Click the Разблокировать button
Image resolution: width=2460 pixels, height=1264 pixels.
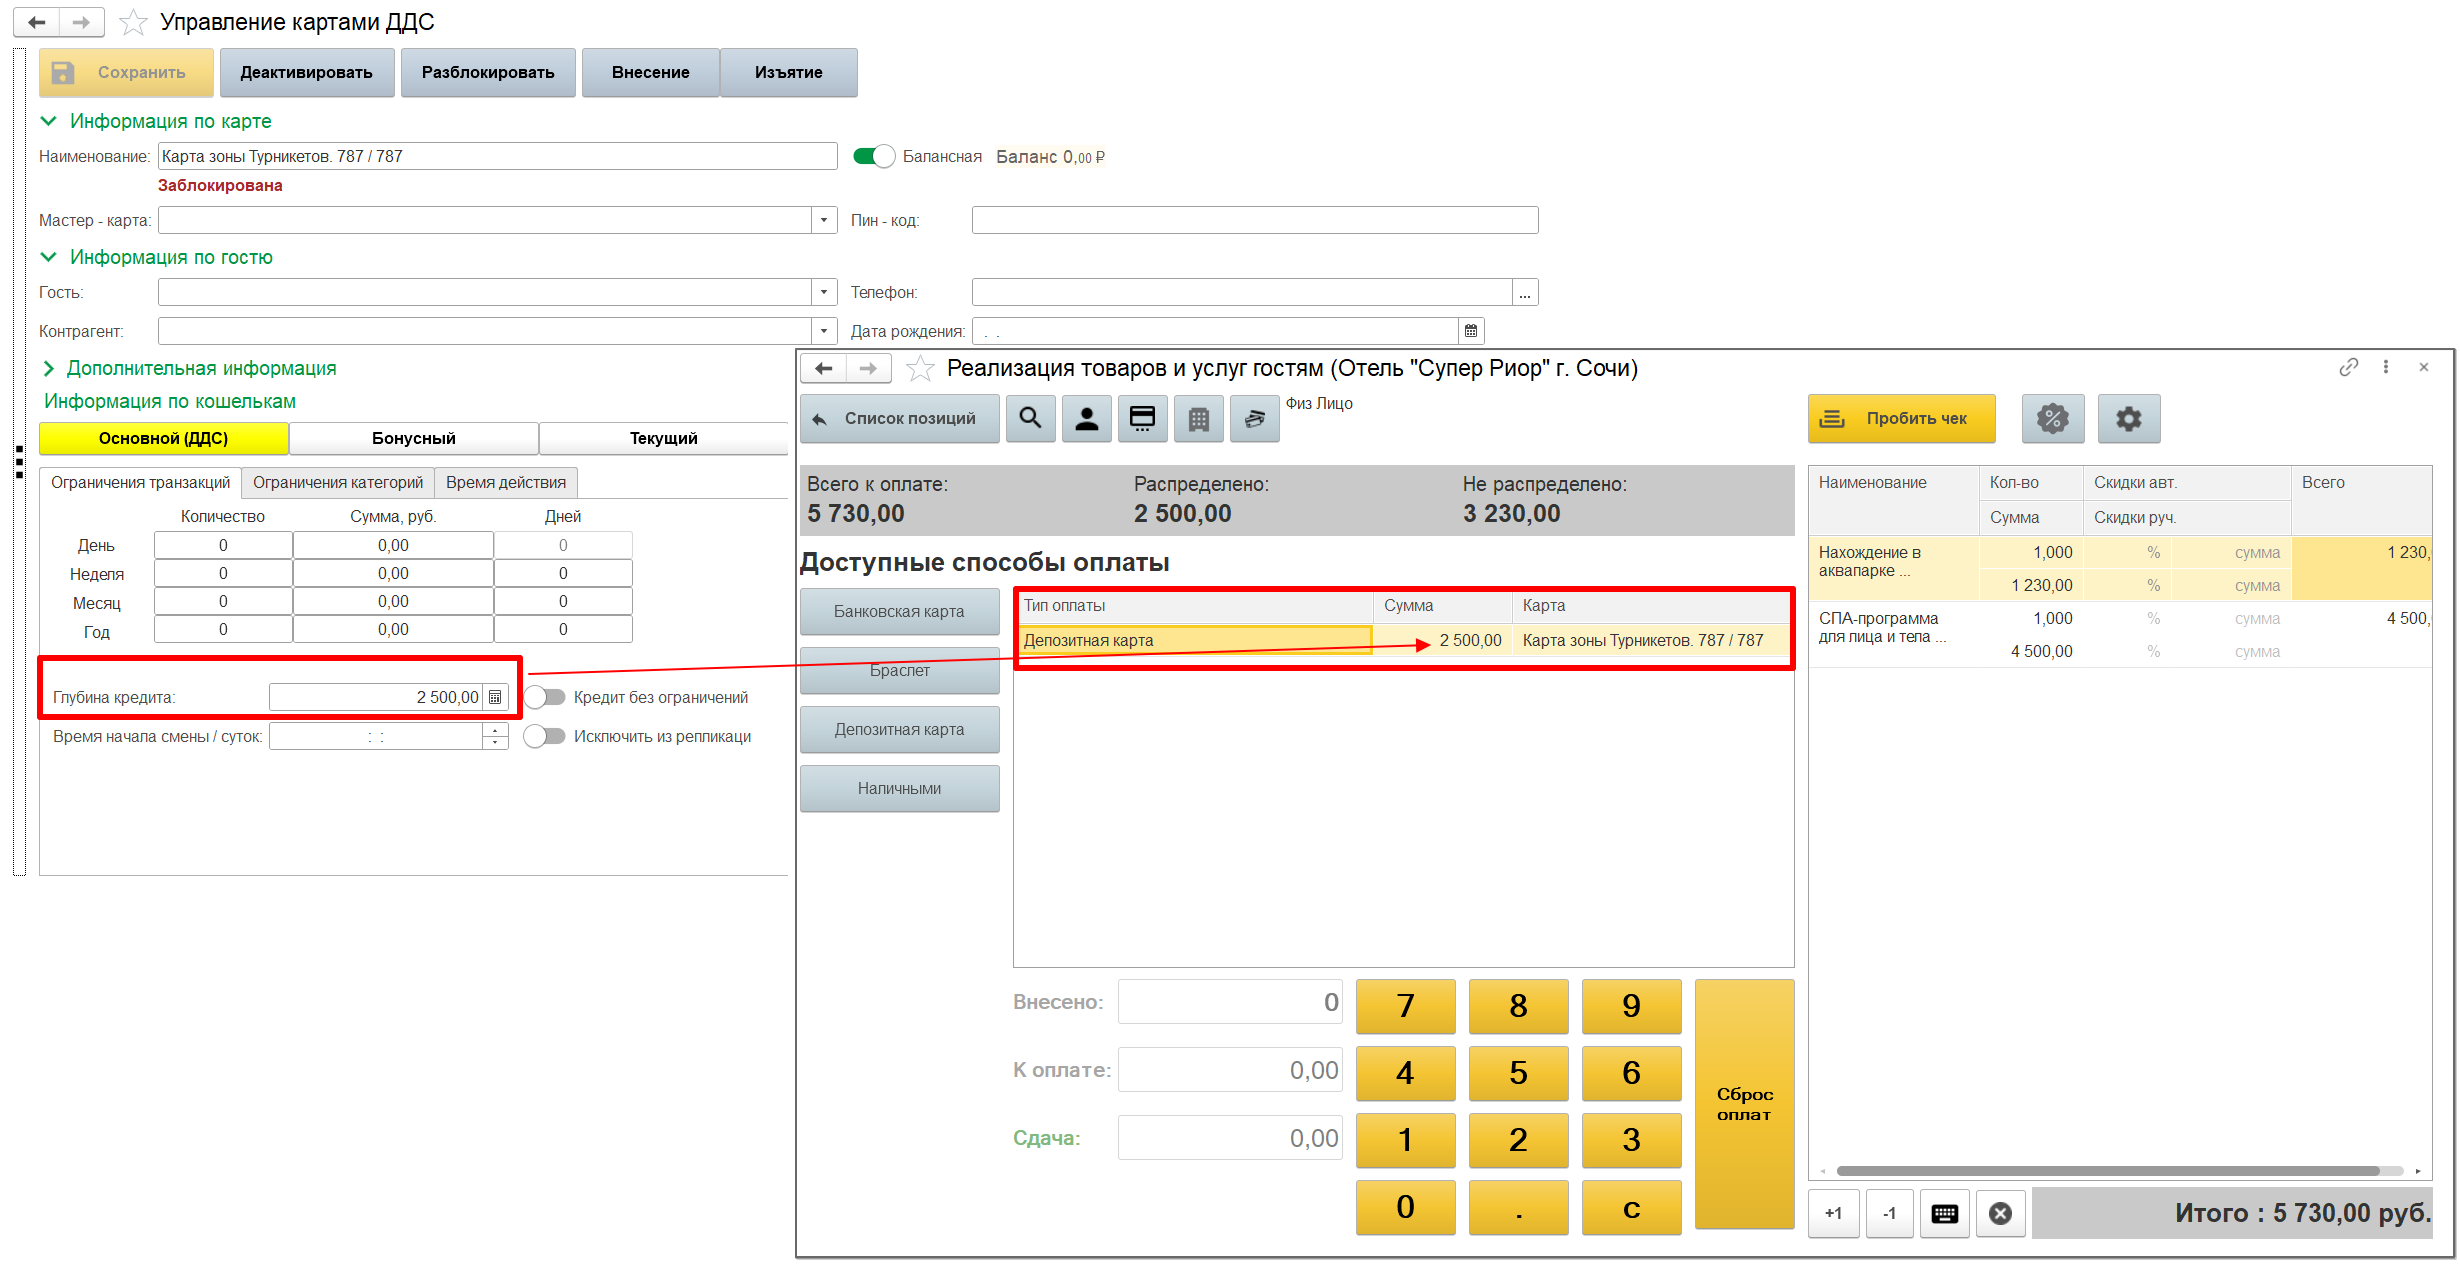[x=488, y=72]
